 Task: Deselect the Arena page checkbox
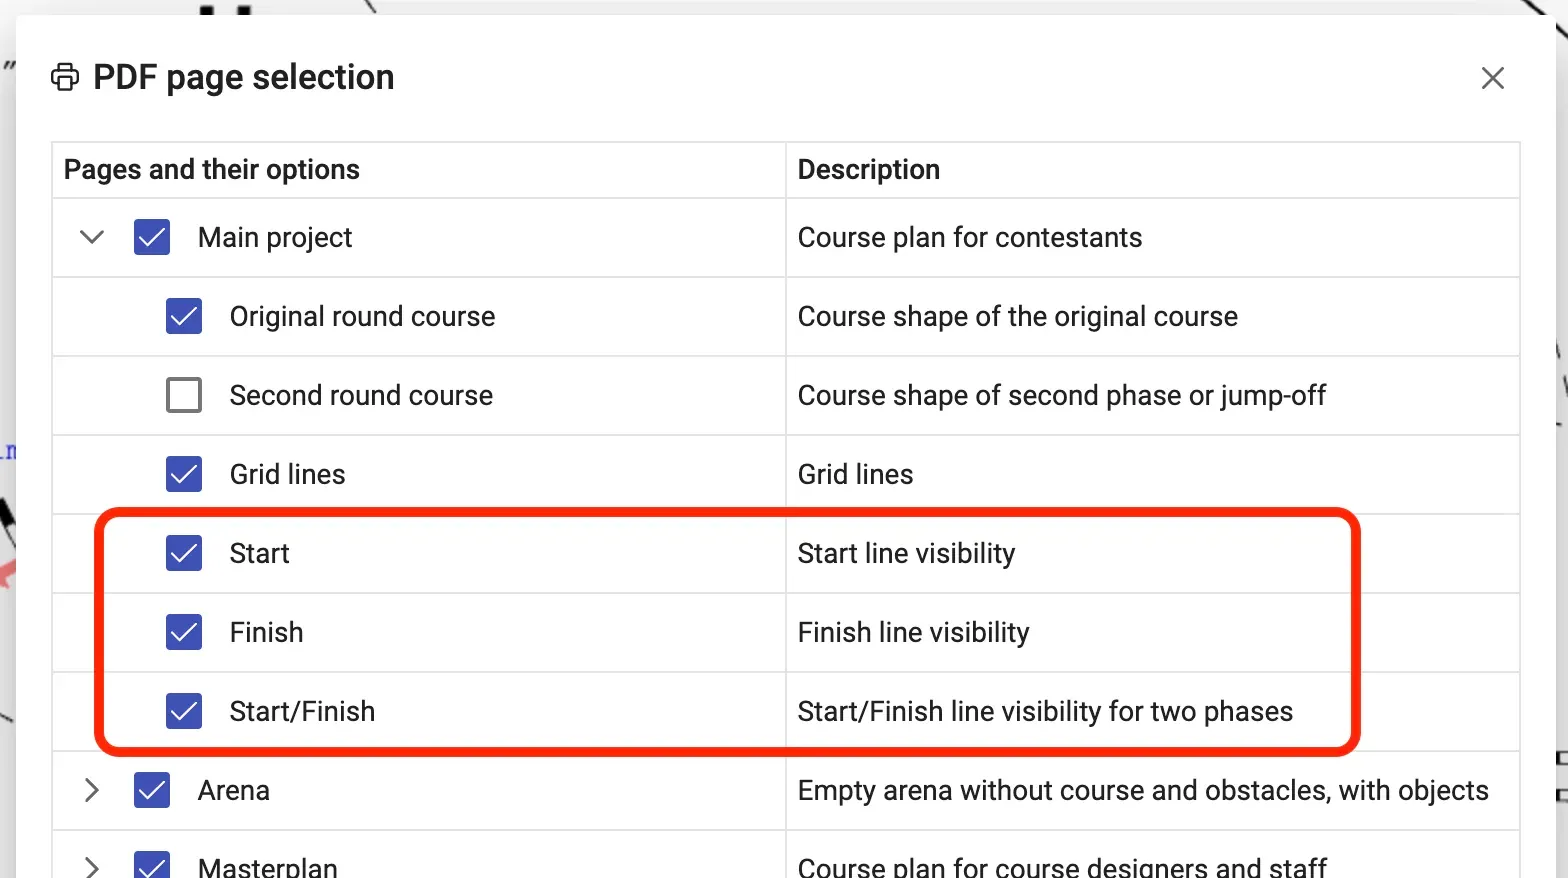(x=152, y=791)
